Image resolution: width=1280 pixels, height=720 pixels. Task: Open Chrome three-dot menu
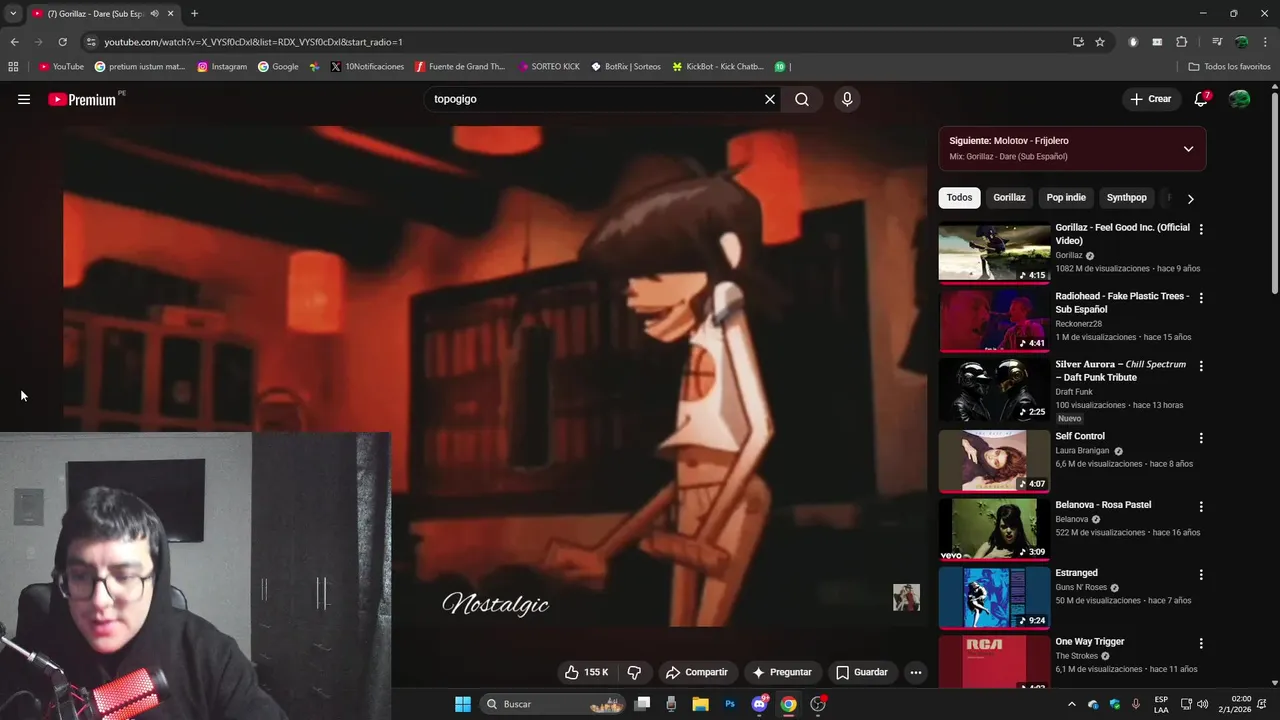tap(1264, 42)
